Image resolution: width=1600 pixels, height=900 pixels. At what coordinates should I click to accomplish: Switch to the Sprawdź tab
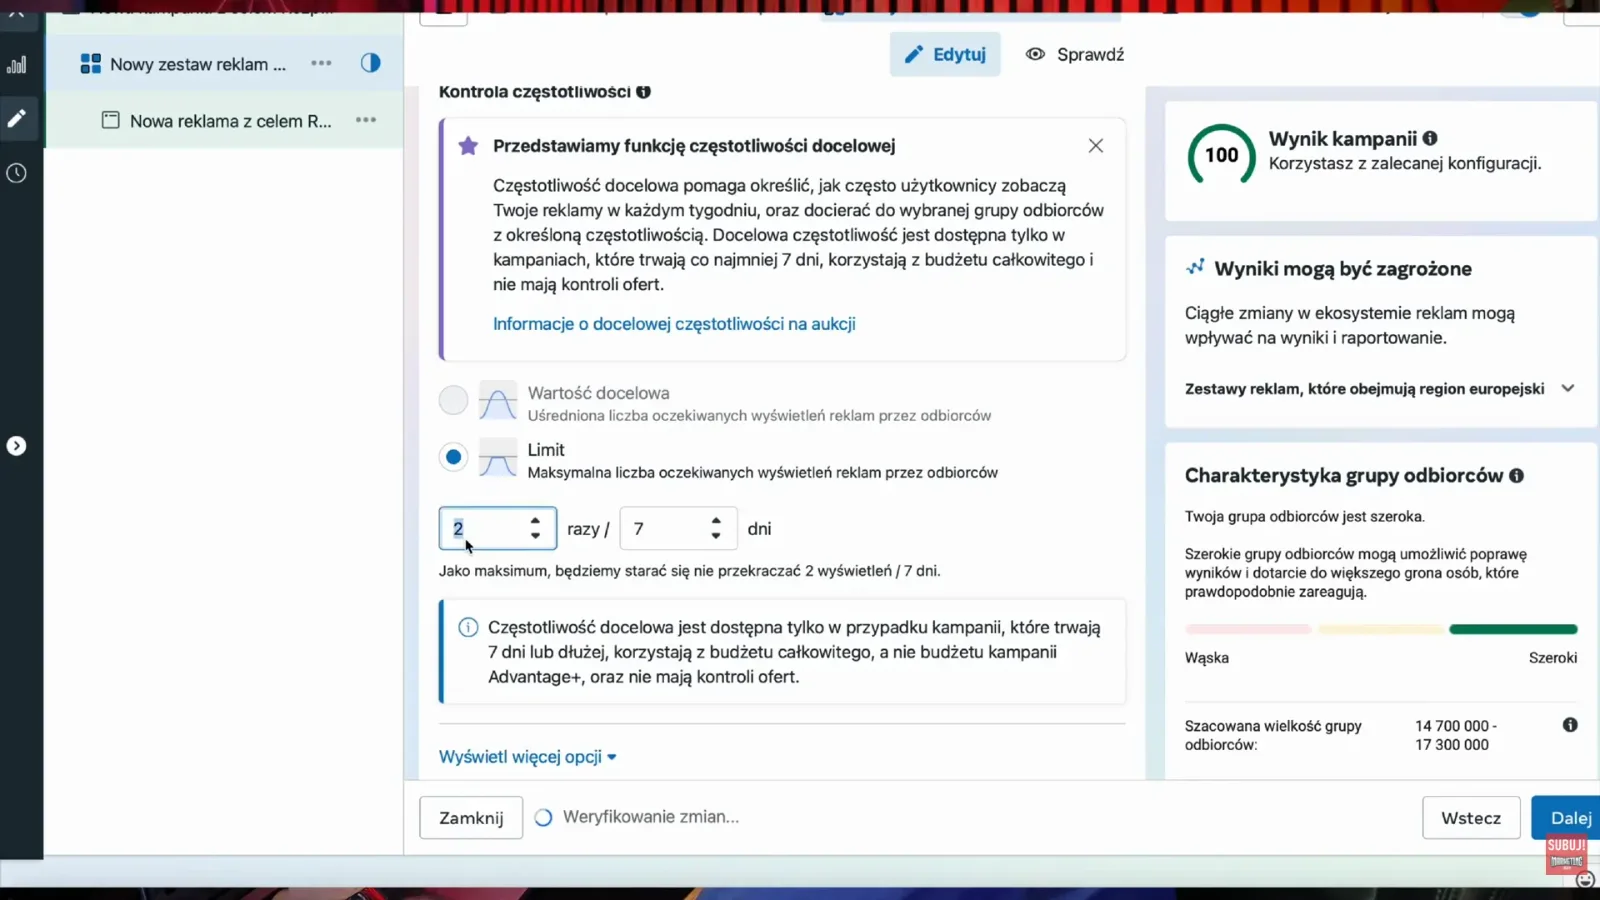(x=1075, y=55)
